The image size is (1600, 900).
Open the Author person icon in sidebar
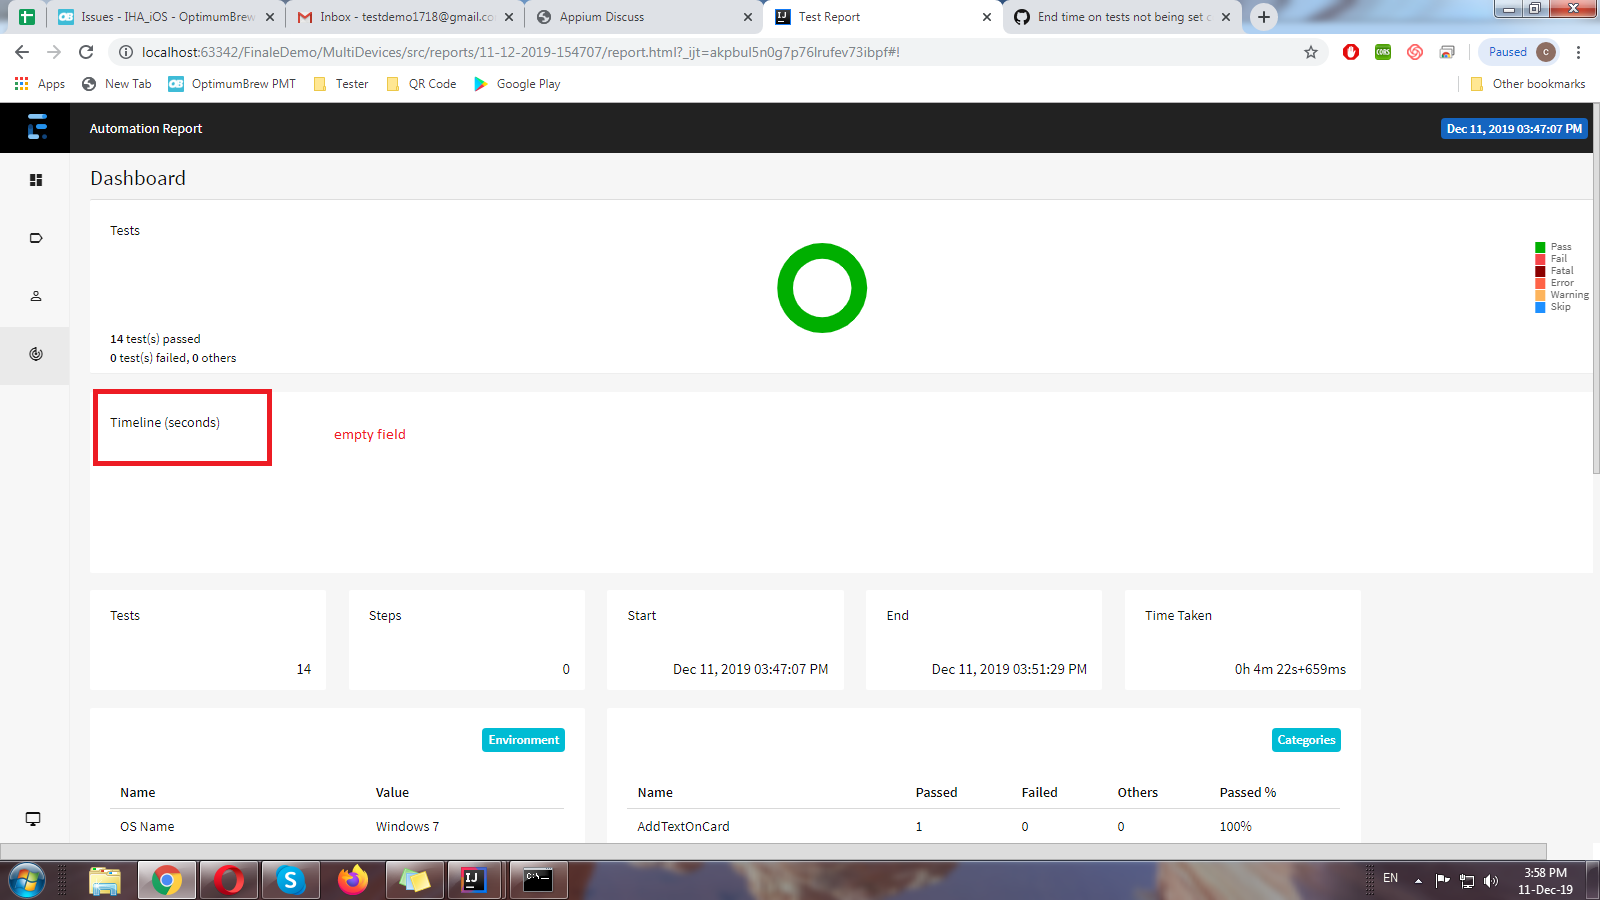coord(36,296)
